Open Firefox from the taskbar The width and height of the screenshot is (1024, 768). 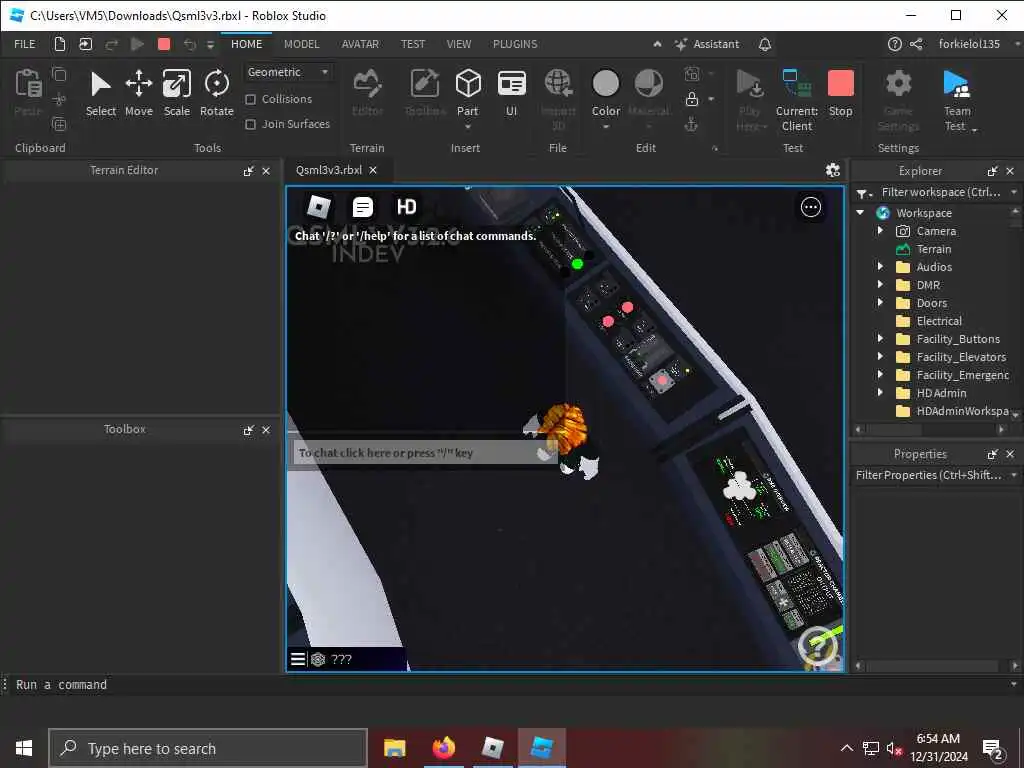tap(443, 748)
